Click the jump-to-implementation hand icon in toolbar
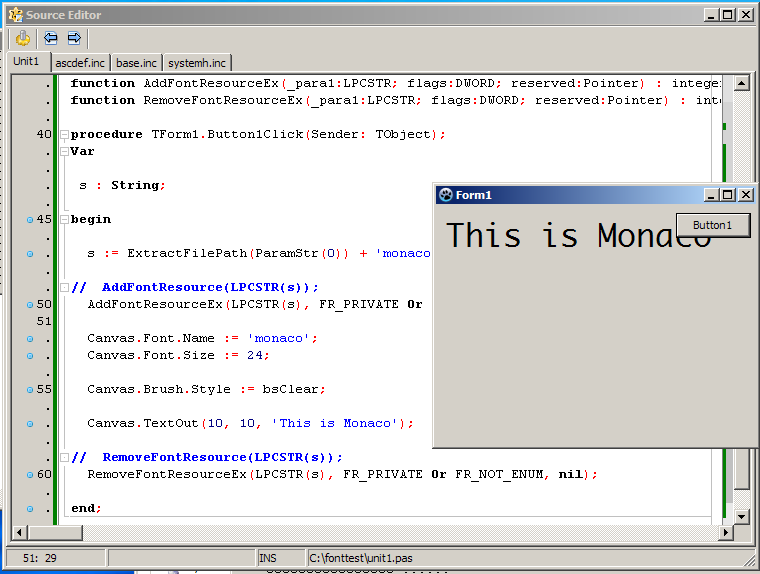 click(x=22, y=39)
